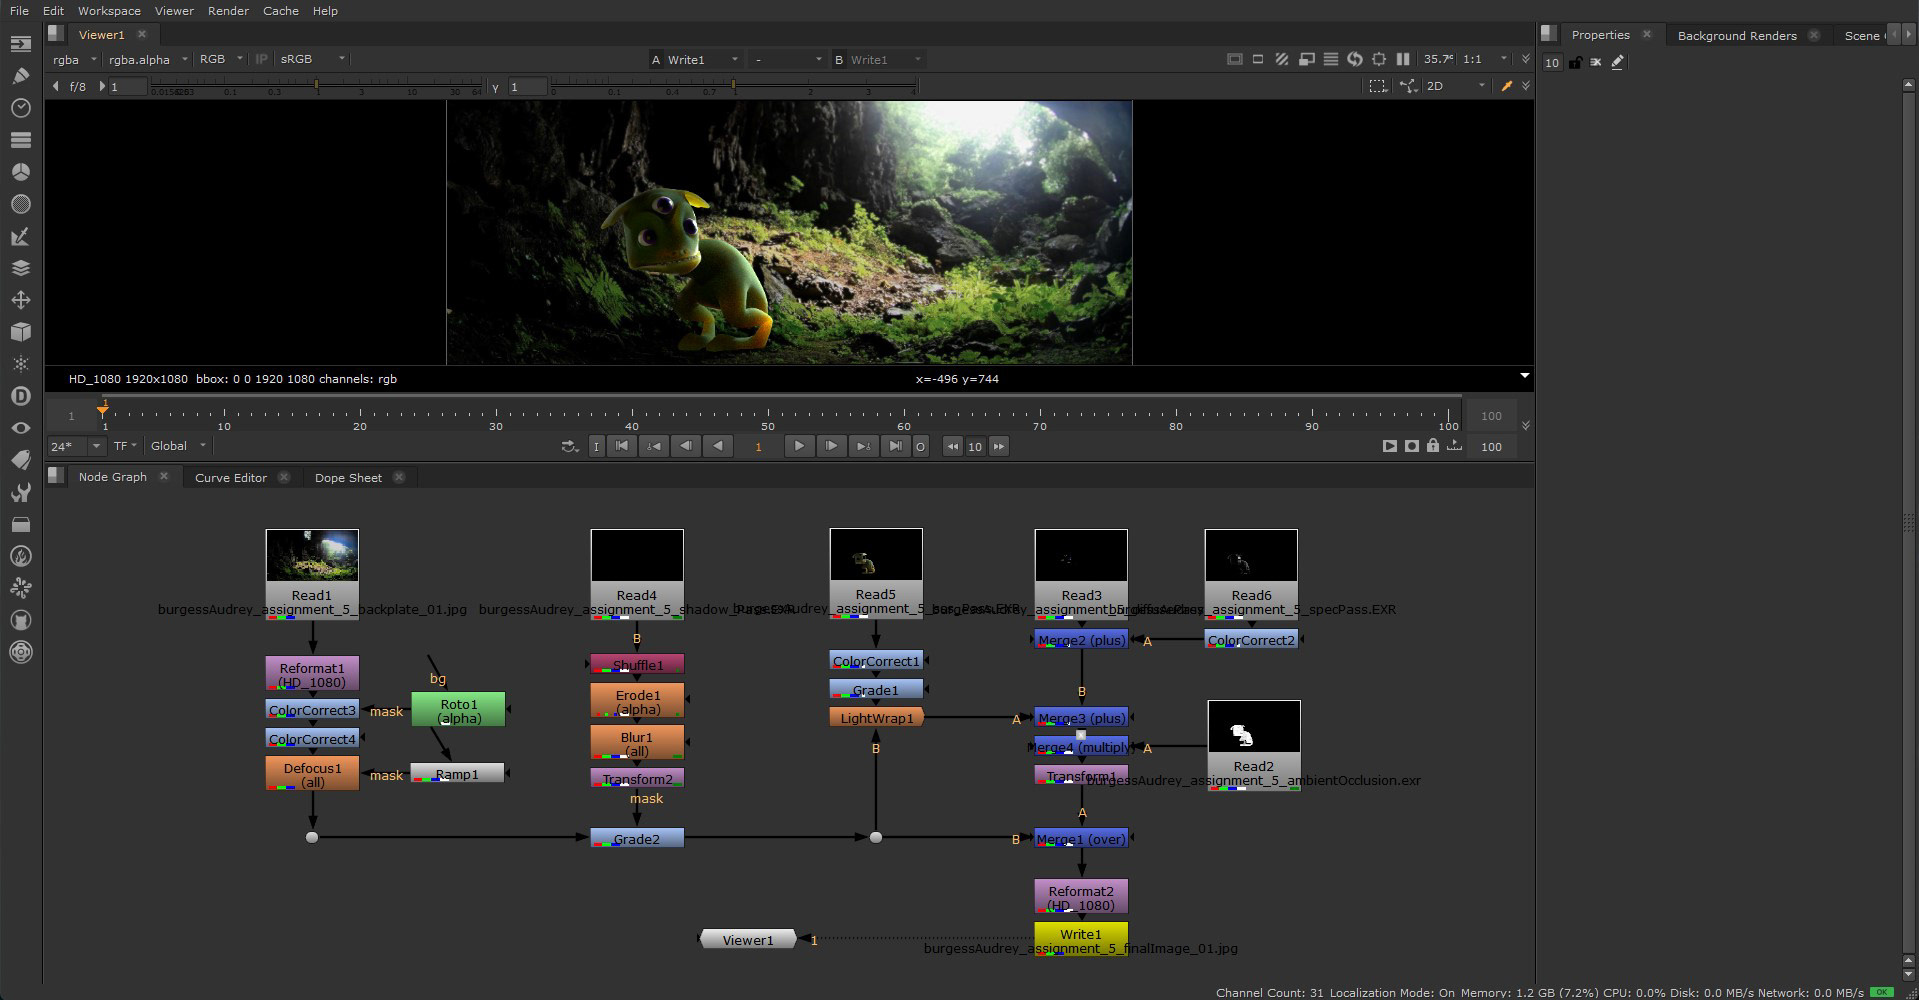Open the Deep nodes toolbar menu
The image size is (1919, 1000).
click(x=21, y=396)
